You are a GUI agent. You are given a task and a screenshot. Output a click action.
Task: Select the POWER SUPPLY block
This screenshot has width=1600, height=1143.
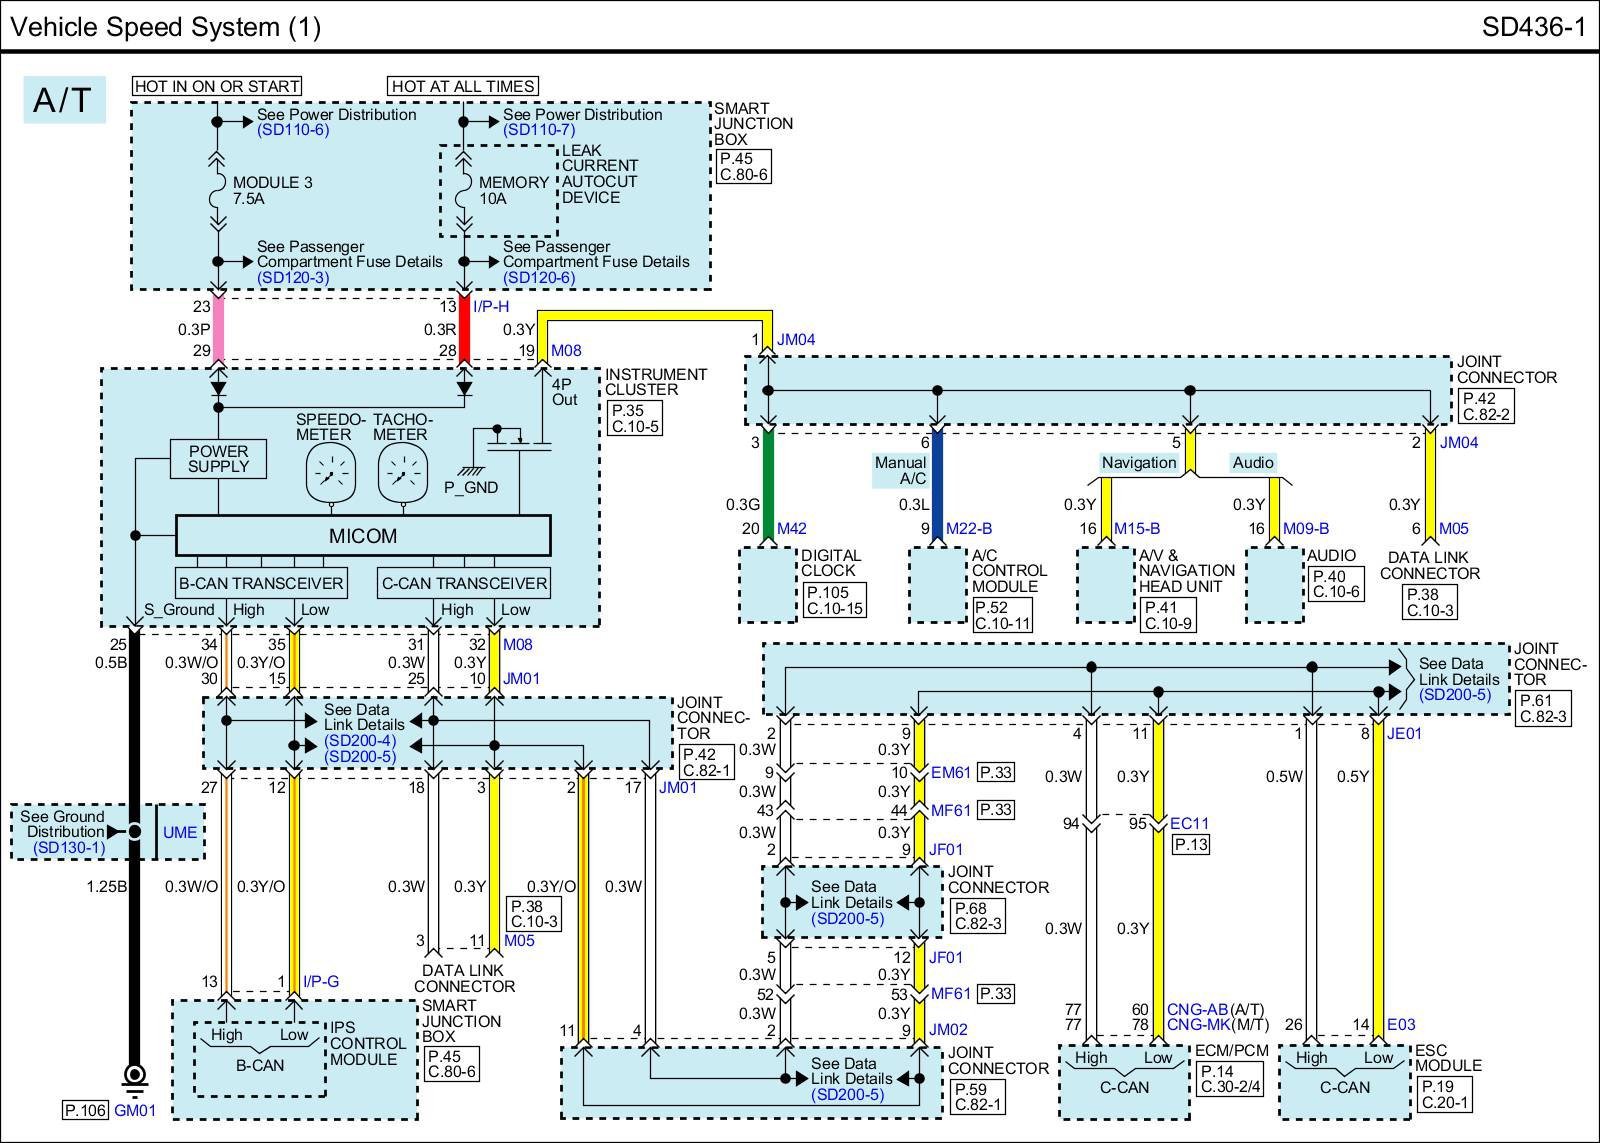pos(218,459)
